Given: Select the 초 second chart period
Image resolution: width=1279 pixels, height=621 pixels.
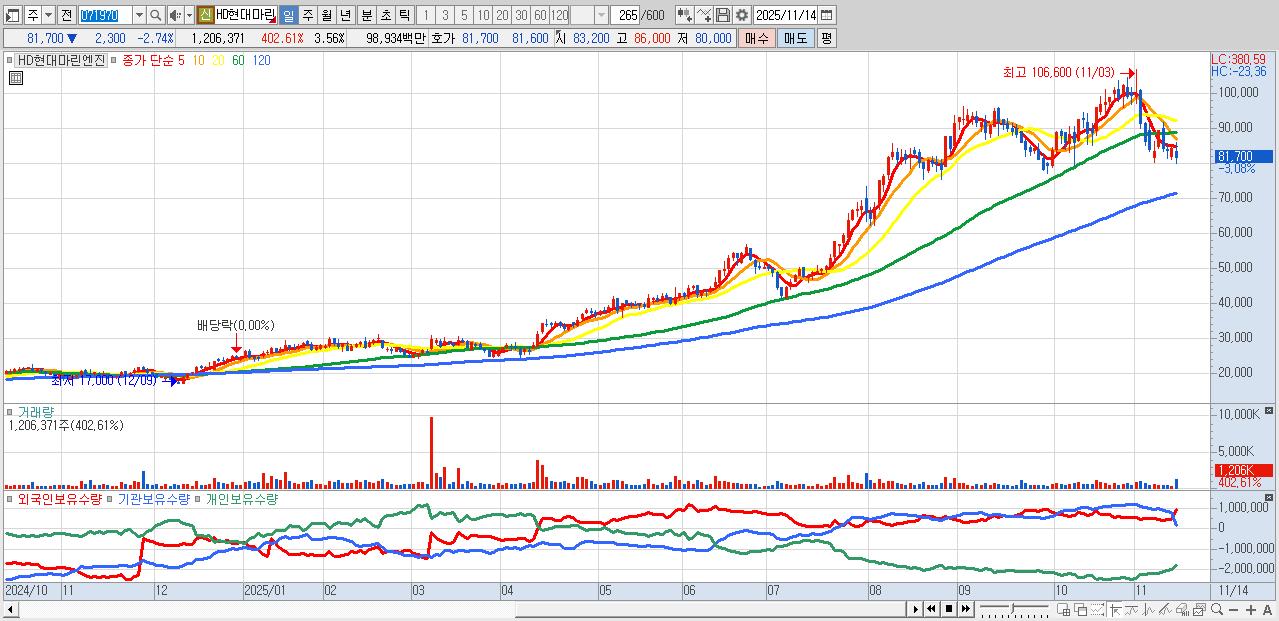Looking at the screenshot, I should (385, 15).
